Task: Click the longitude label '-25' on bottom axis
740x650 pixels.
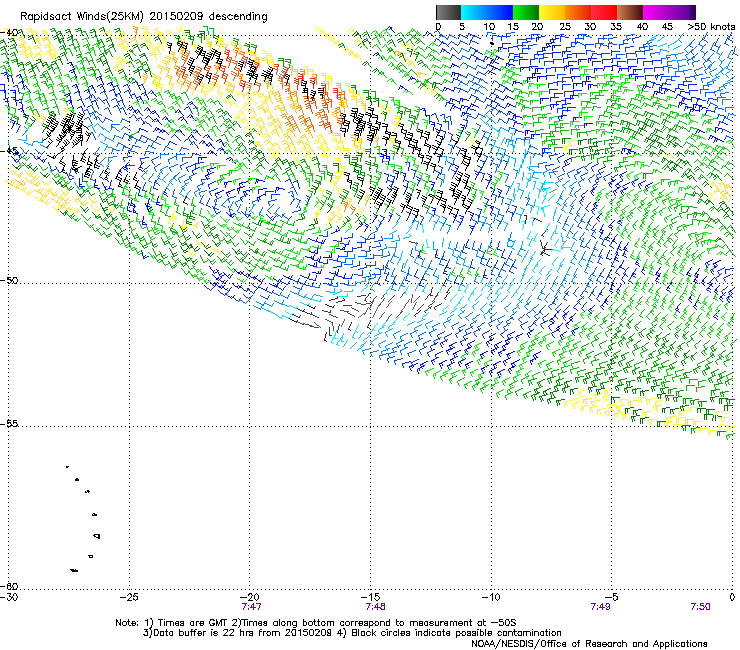Action: tap(129, 597)
